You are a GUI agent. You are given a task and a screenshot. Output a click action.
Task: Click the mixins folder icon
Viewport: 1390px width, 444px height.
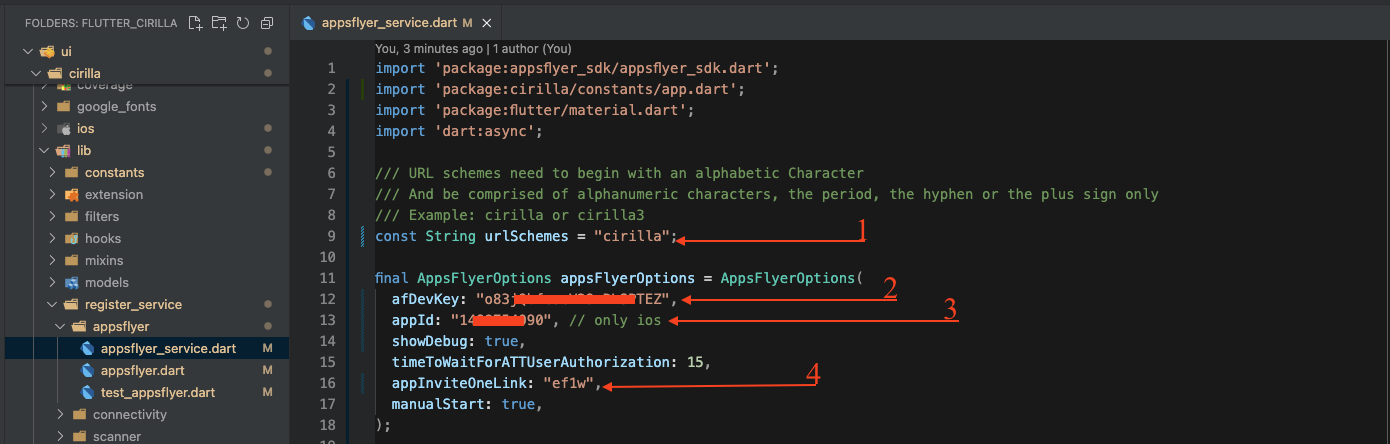click(x=71, y=260)
